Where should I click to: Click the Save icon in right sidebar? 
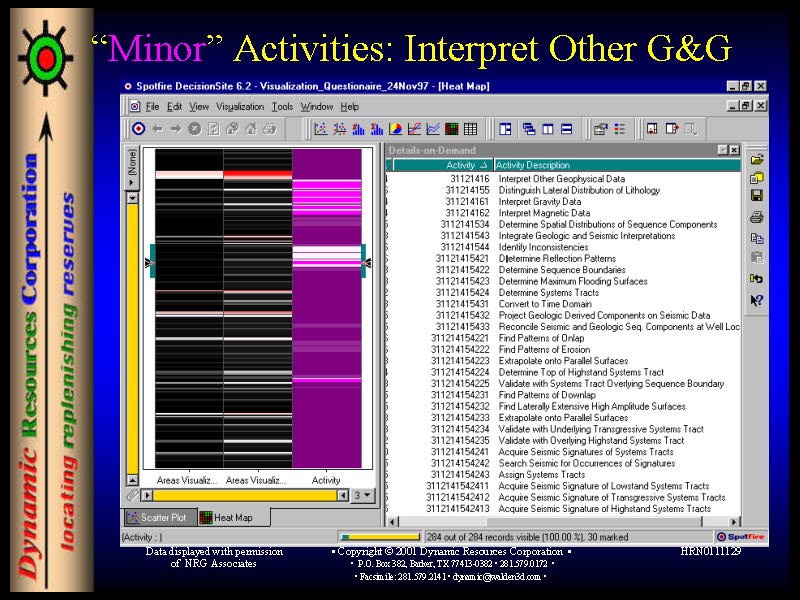pyautogui.click(x=757, y=195)
